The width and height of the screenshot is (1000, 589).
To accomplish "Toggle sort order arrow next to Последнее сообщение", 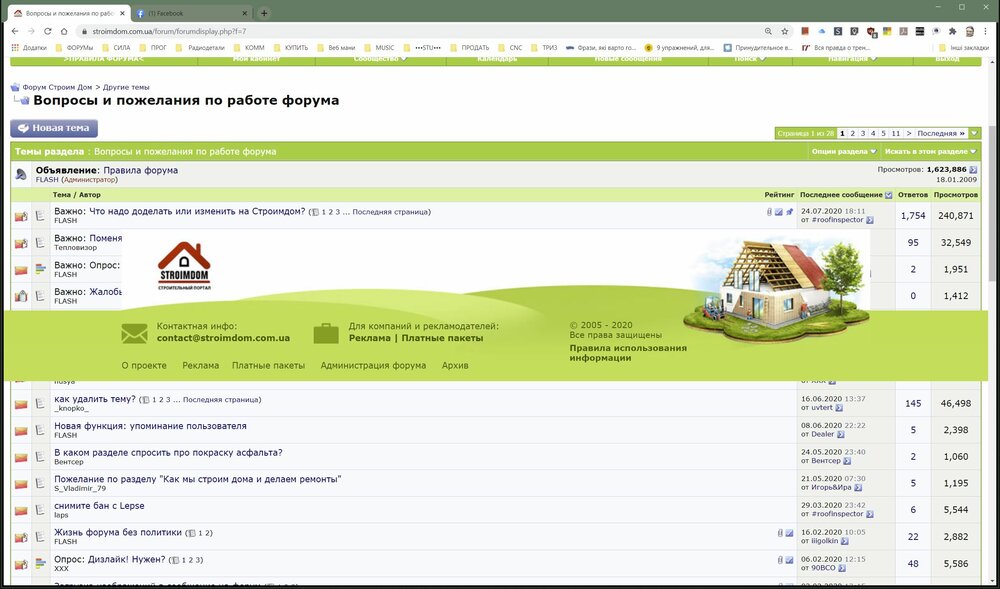I will pos(888,195).
